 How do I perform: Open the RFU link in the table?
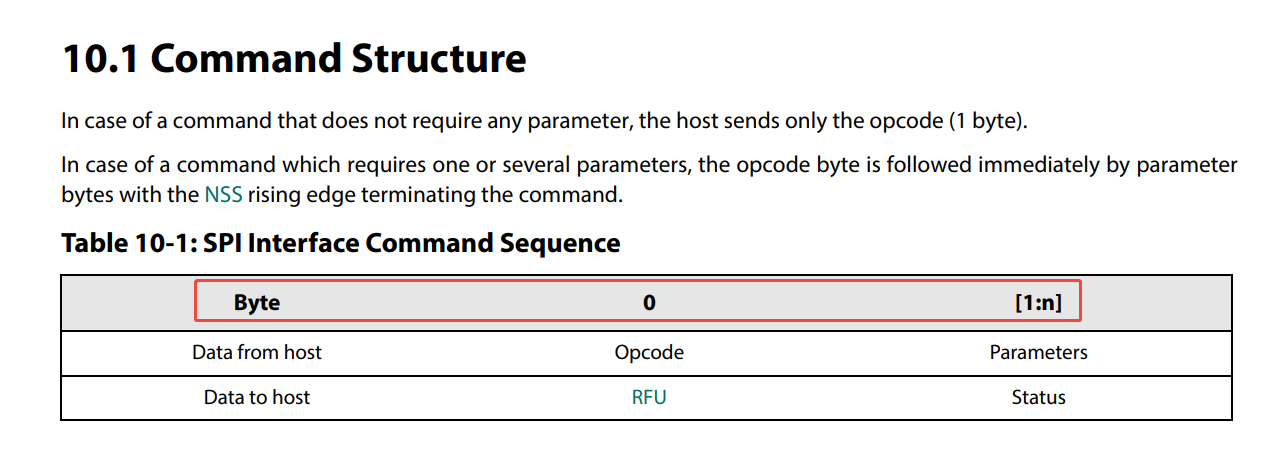click(x=649, y=397)
